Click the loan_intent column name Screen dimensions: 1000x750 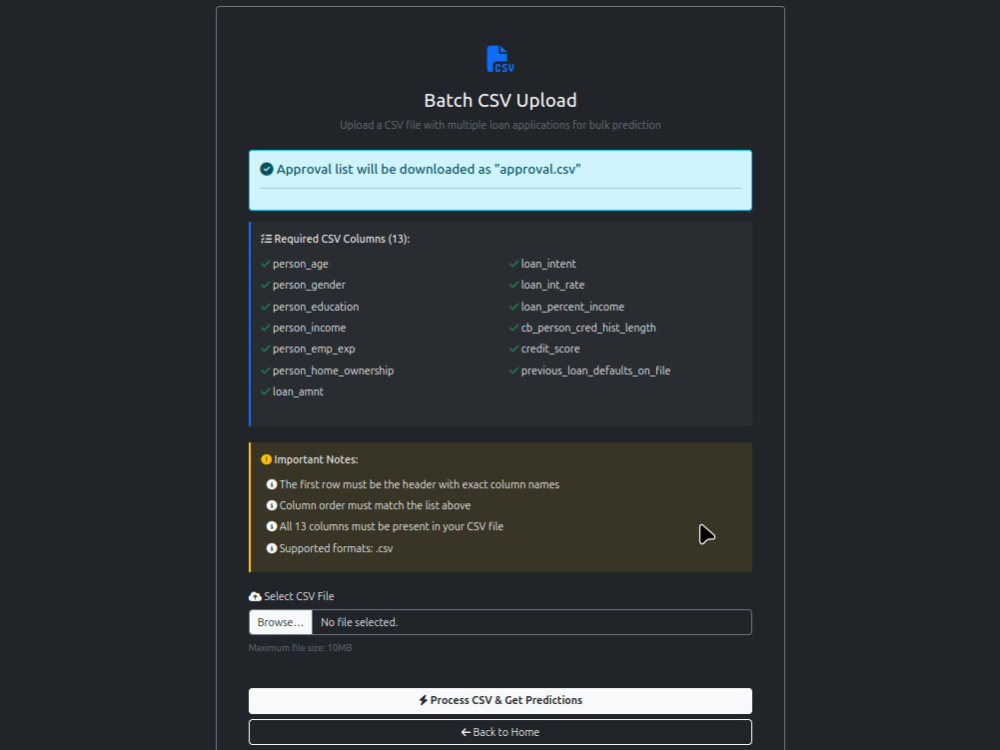548,264
